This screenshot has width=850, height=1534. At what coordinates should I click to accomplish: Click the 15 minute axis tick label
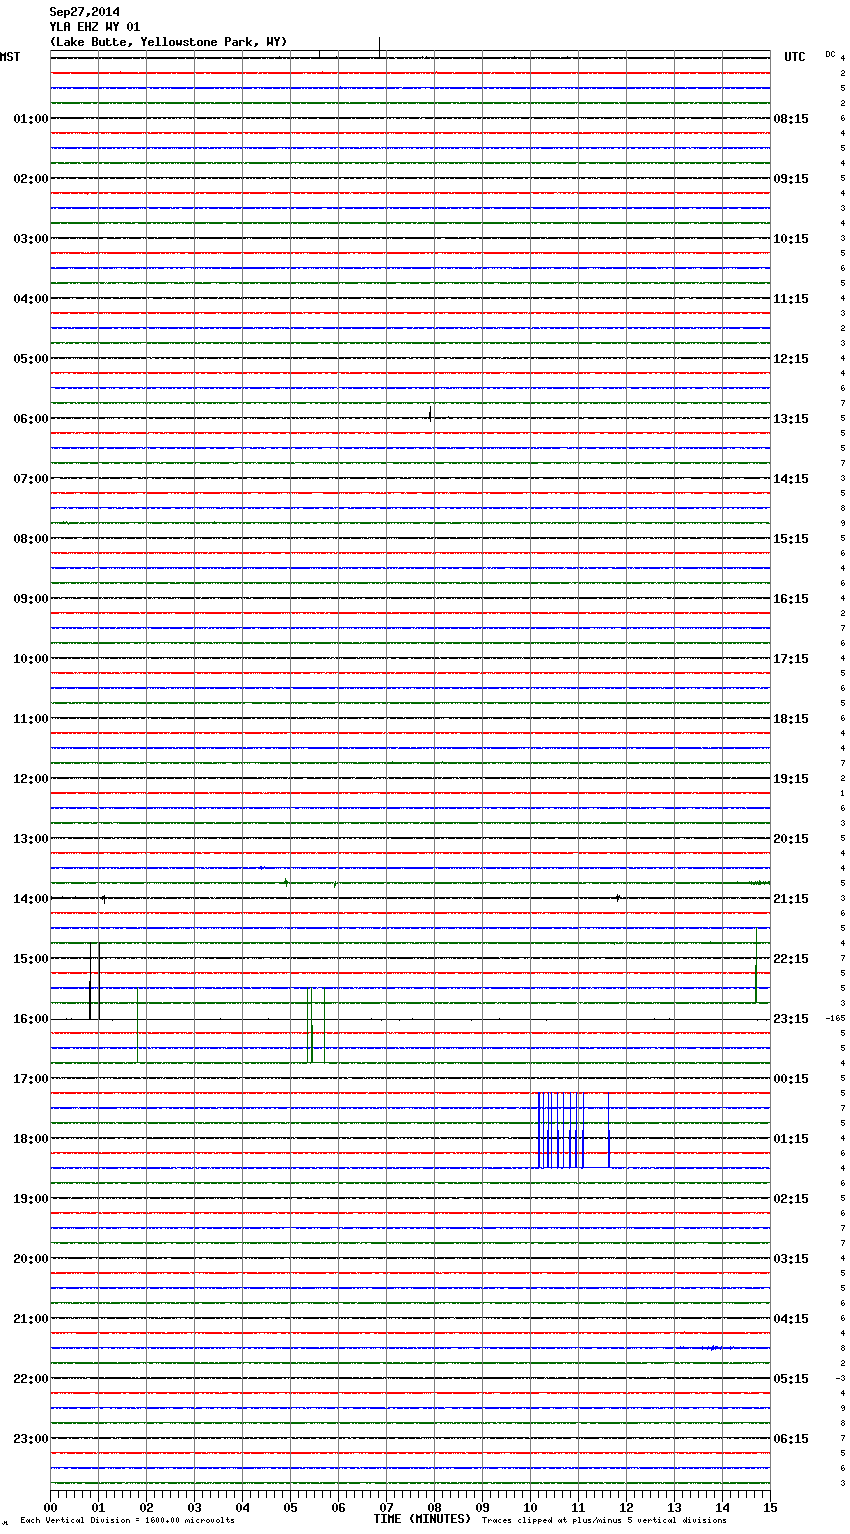[x=770, y=1507]
